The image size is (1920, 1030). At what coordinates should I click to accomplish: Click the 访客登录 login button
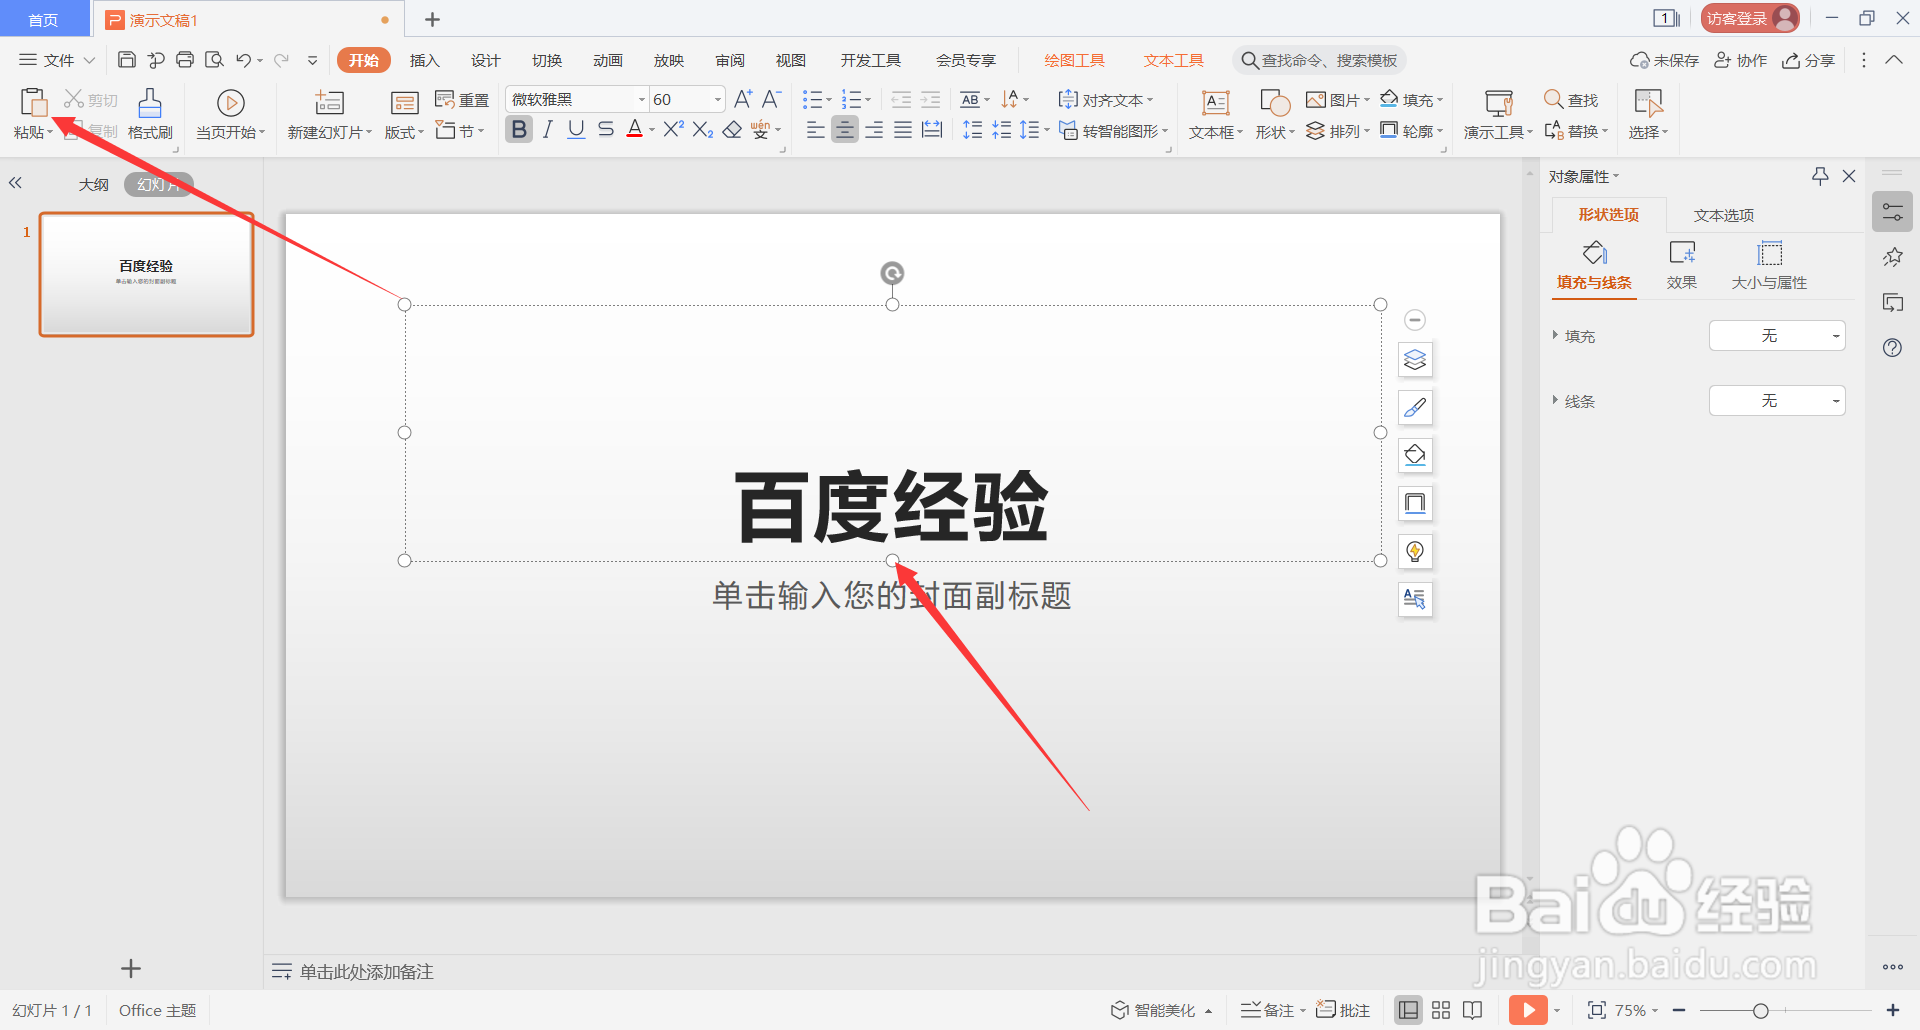(1750, 18)
